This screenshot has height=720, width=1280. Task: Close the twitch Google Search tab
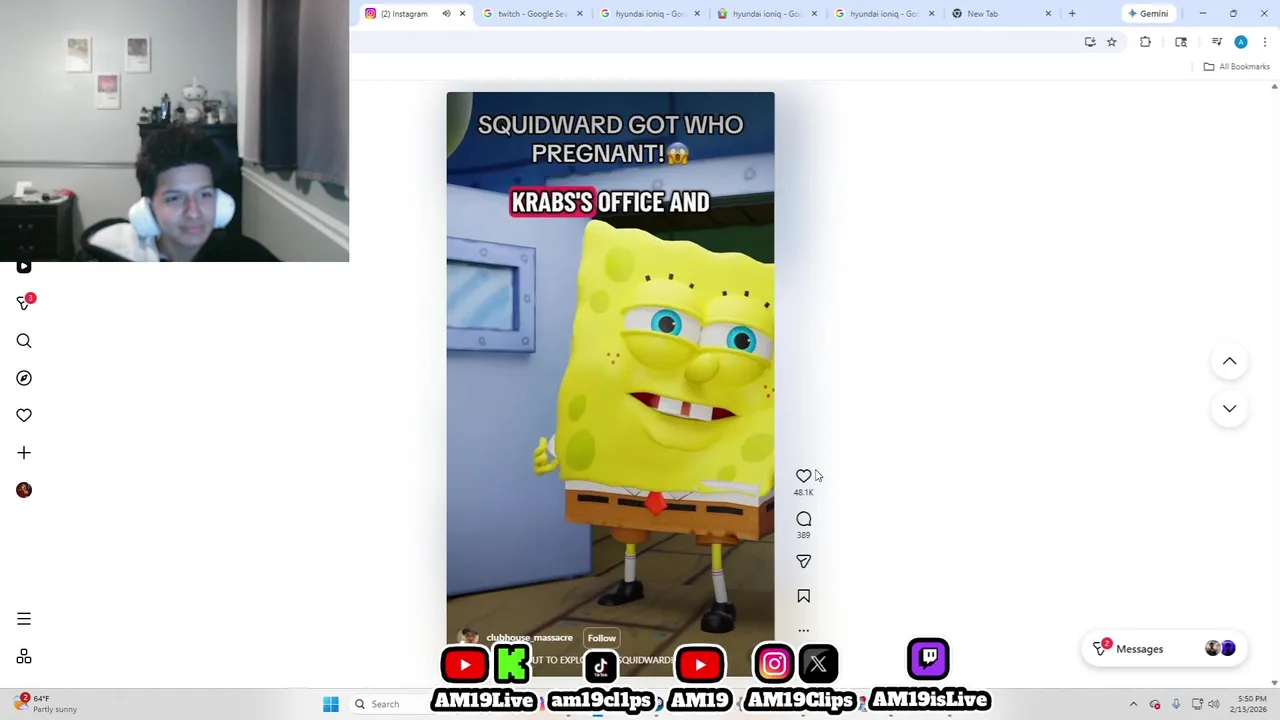pyautogui.click(x=579, y=14)
